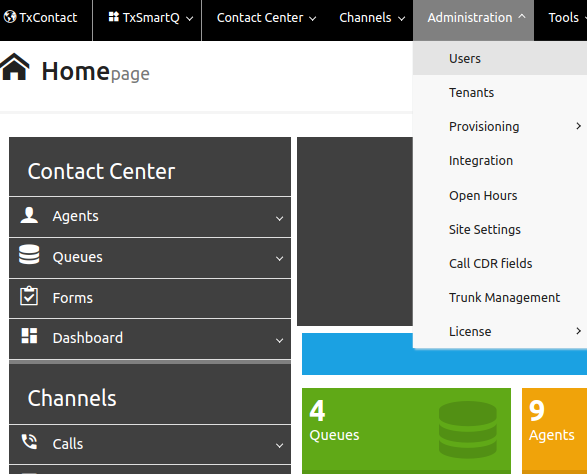Screen dimensions: 587x474
Task: Expand Provisioning submenu arrow
Action: click(579, 126)
